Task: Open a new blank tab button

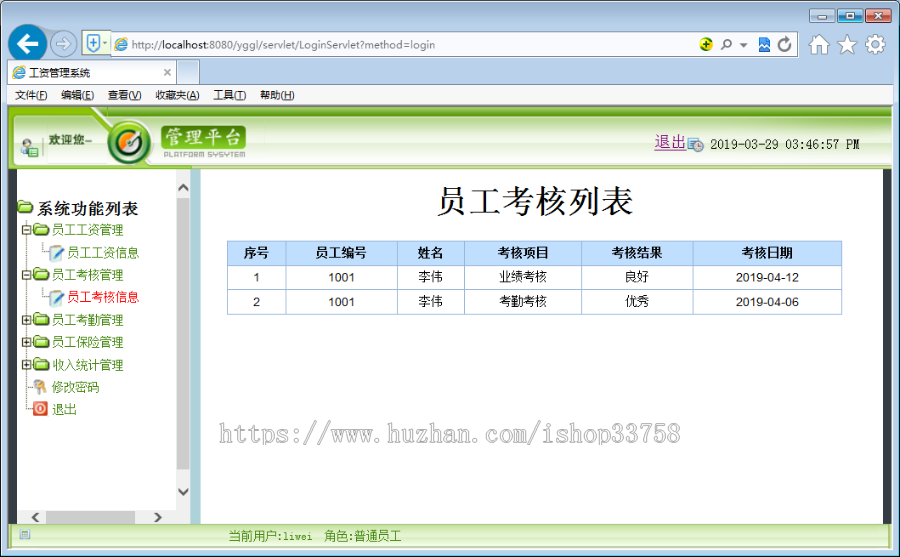Action: 188,73
